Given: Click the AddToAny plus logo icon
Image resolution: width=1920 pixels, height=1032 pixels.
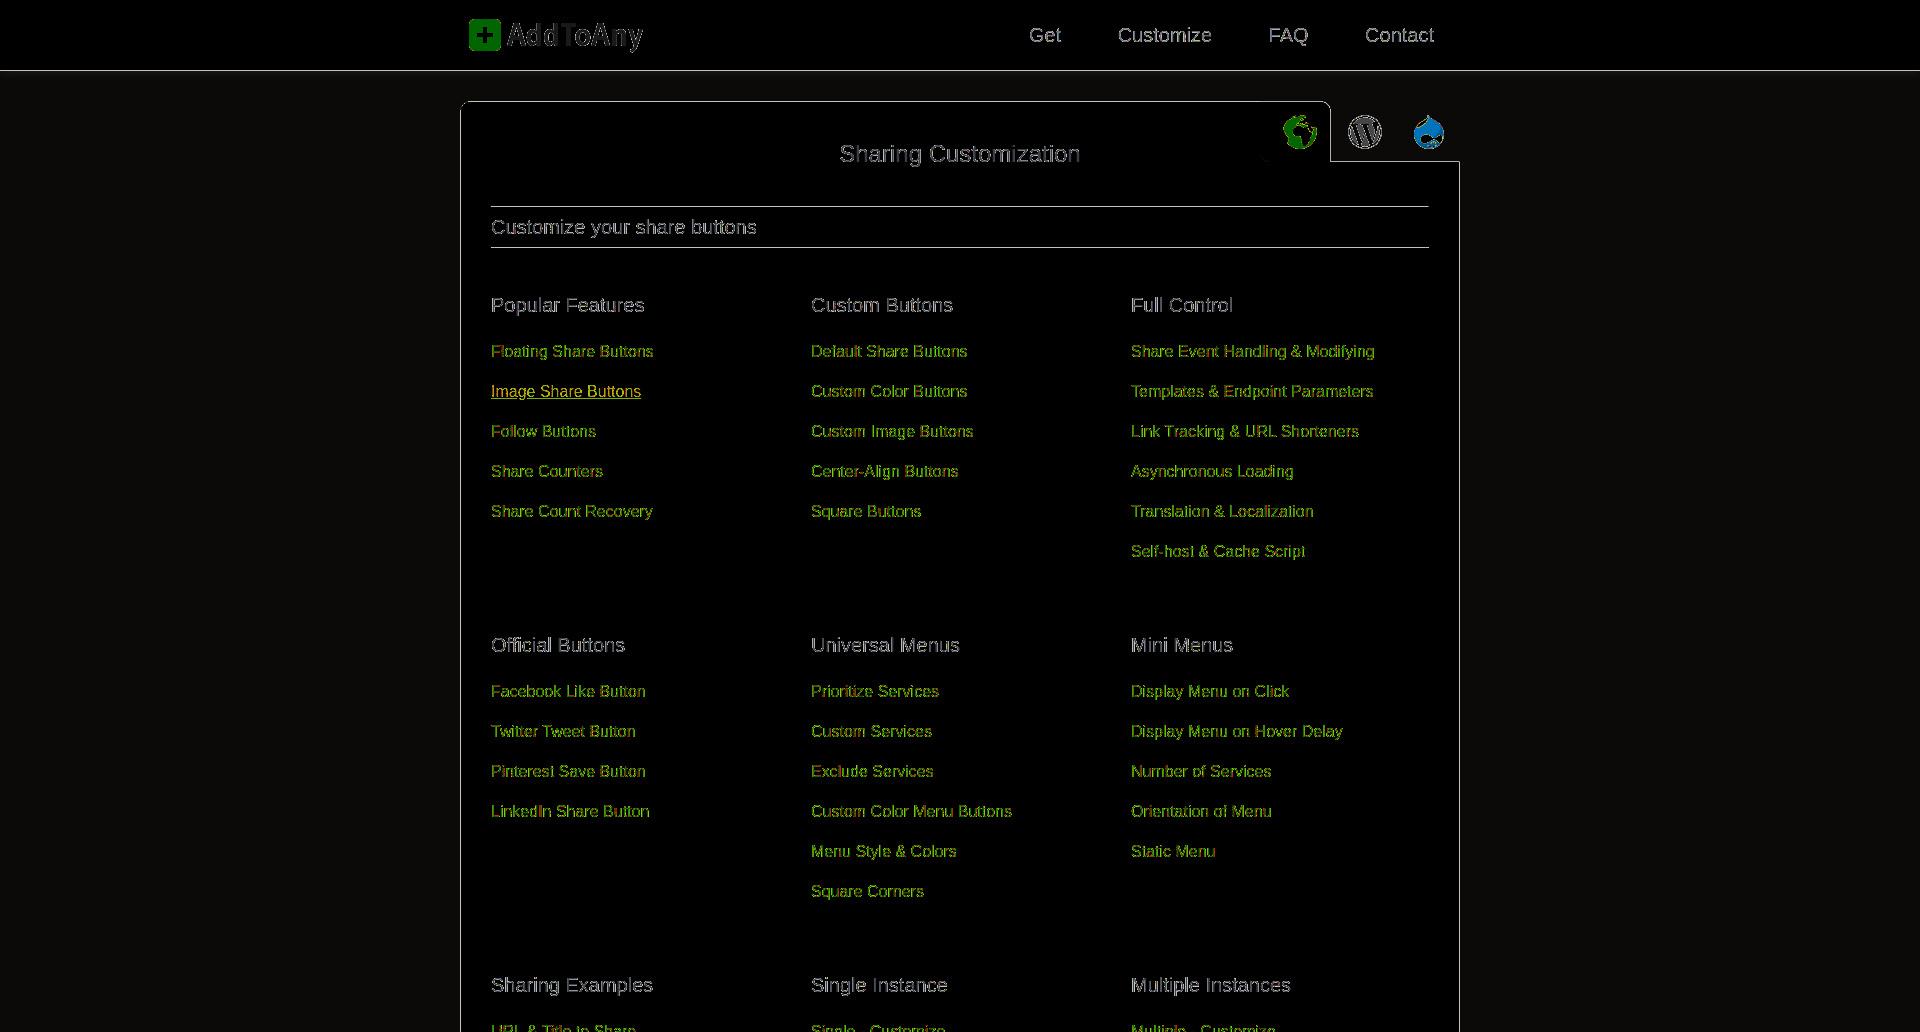Looking at the screenshot, I should [x=484, y=35].
